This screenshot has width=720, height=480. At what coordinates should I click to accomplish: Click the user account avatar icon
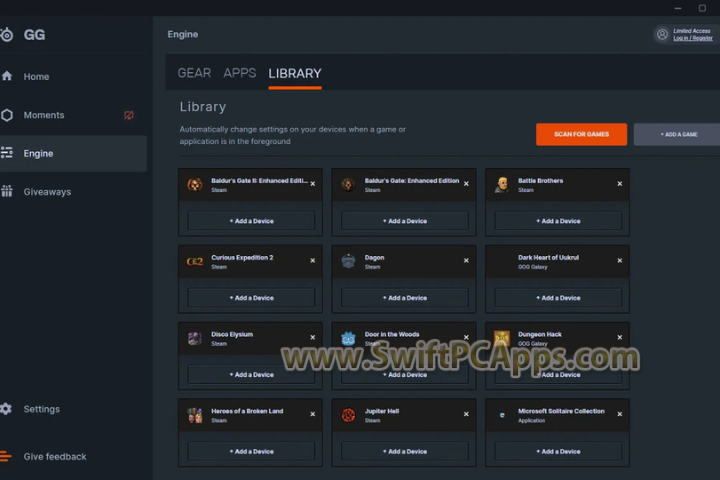[662, 34]
